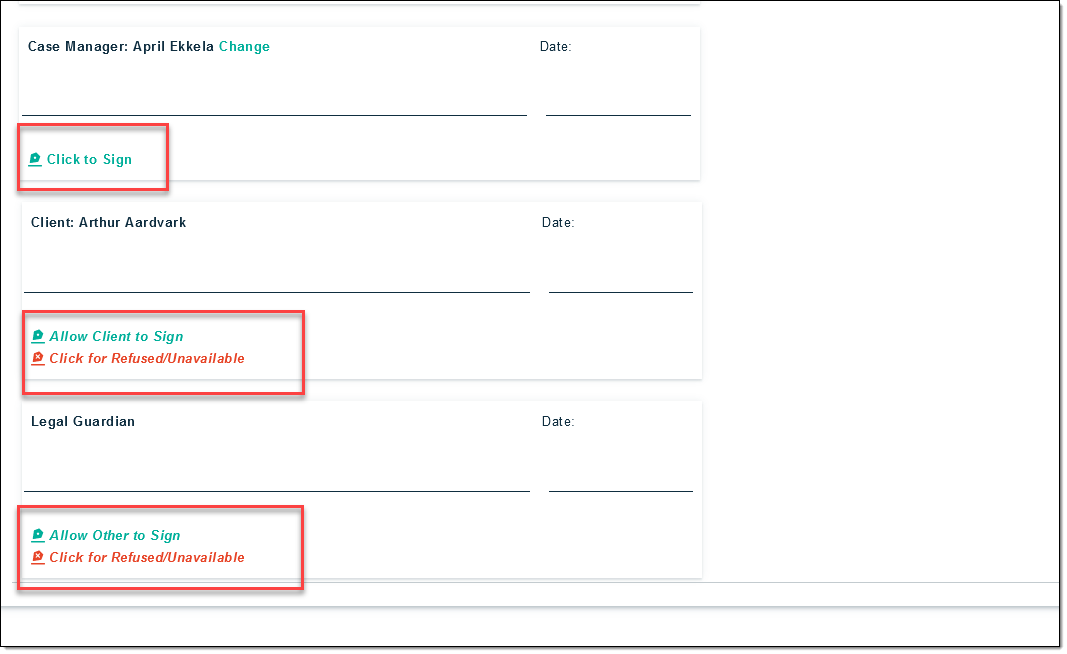Screen dimensions: 1067x654
Task: Click the Legal Guardian heading
Action: tap(83, 422)
